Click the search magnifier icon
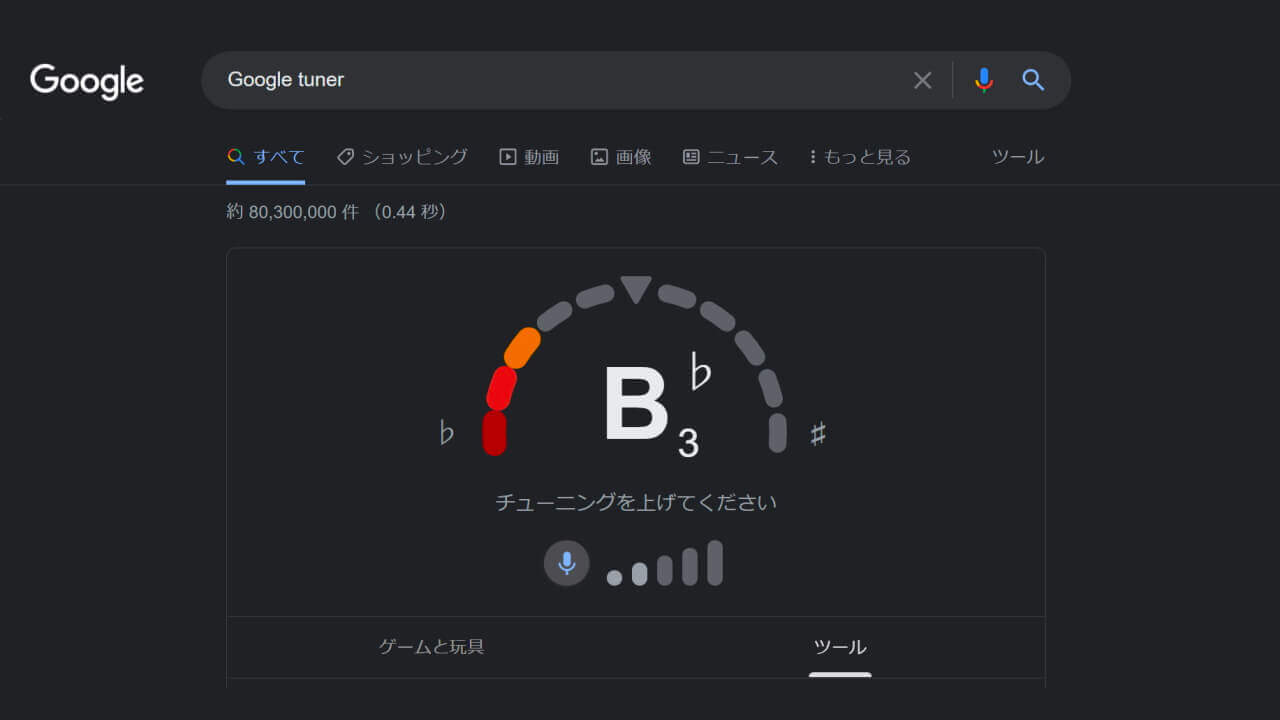The image size is (1280, 720). (x=1033, y=80)
